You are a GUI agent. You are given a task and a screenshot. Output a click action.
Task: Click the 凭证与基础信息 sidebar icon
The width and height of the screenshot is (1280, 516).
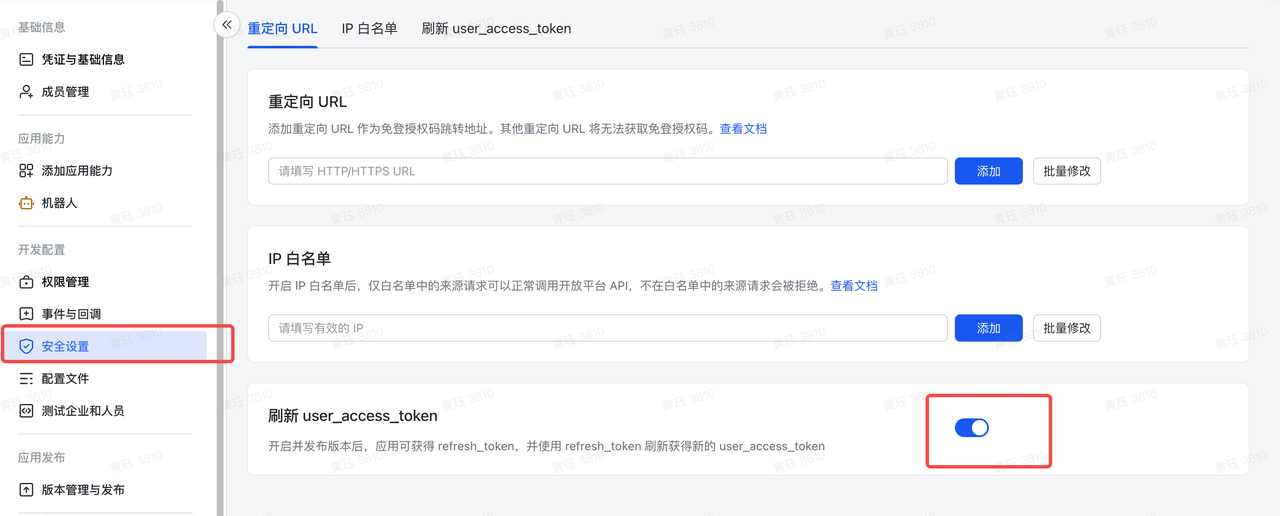click(27, 59)
